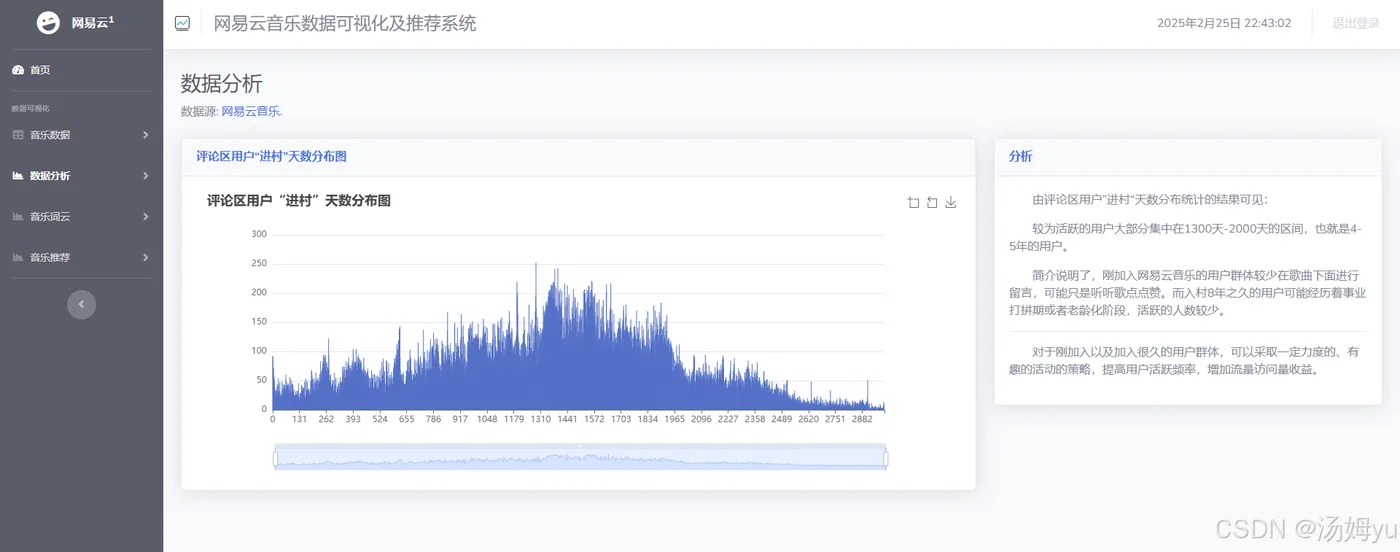Screen dimensions: 1400x552
Task: Click the left handle of the data zoom slider
Action: [x=275, y=458]
